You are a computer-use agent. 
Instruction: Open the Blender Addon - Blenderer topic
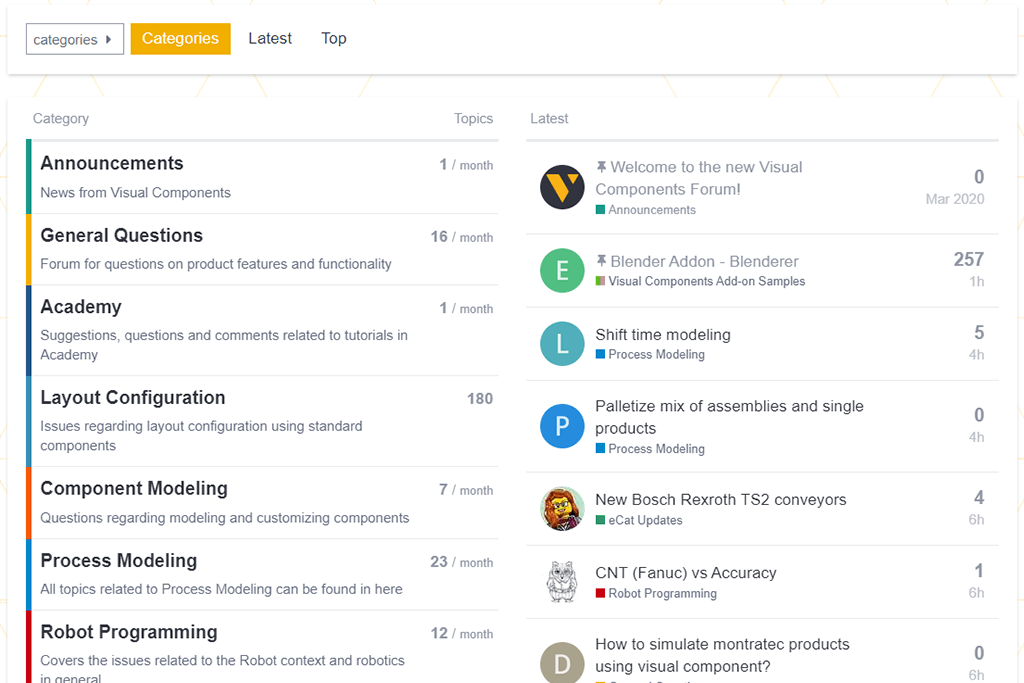tap(704, 261)
